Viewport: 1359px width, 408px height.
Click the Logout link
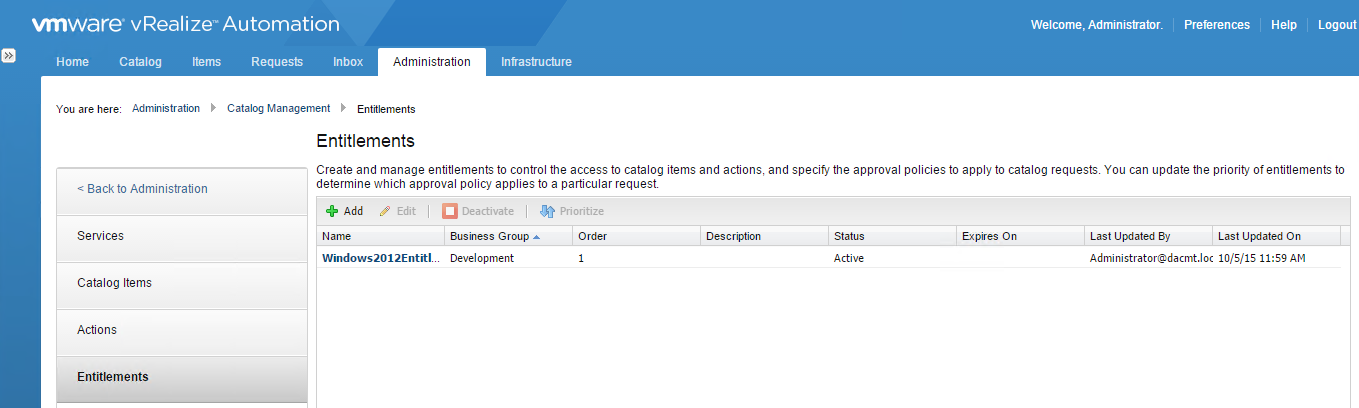pyautogui.click(x=1337, y=25)
